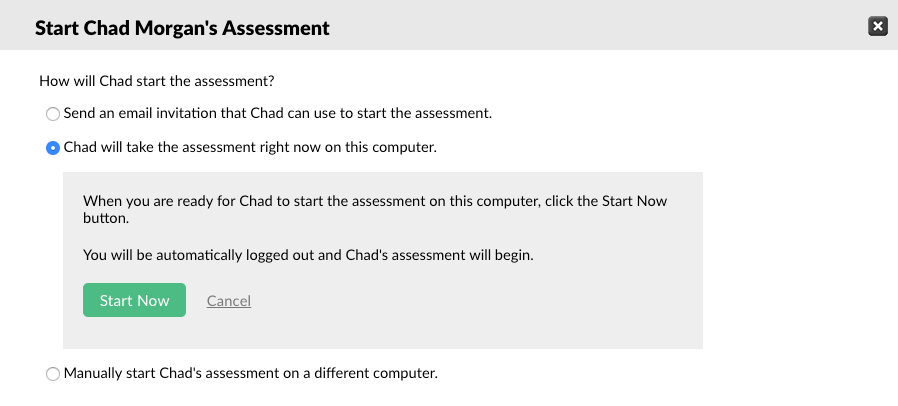This screenshot has width=898, height=406.
Task: Click the Cancel link
Action: coord(228,301)
